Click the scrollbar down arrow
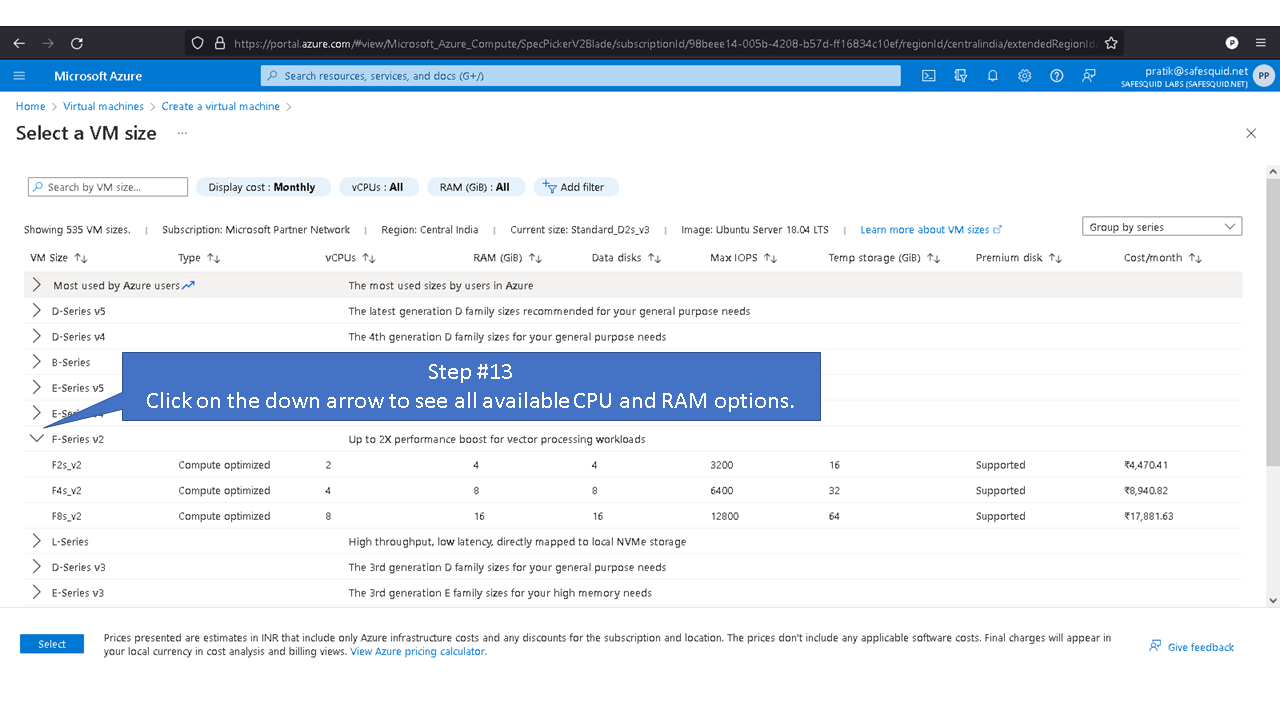The height and width of the screenshot is (720, 1280). (x=1272, y=601)
